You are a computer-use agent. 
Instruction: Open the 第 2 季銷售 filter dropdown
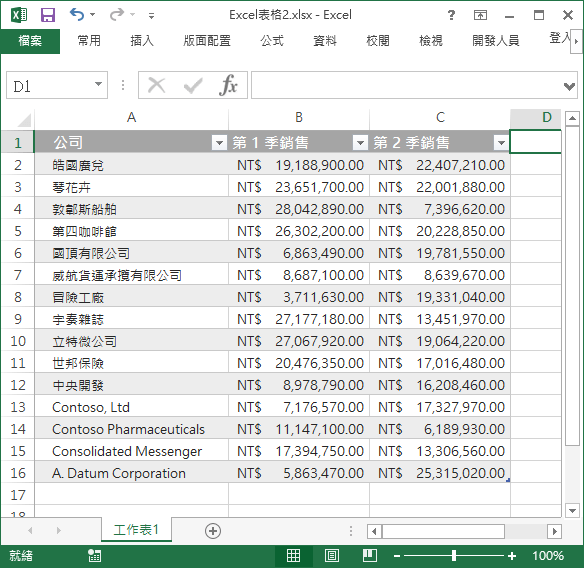click(501, 143)
